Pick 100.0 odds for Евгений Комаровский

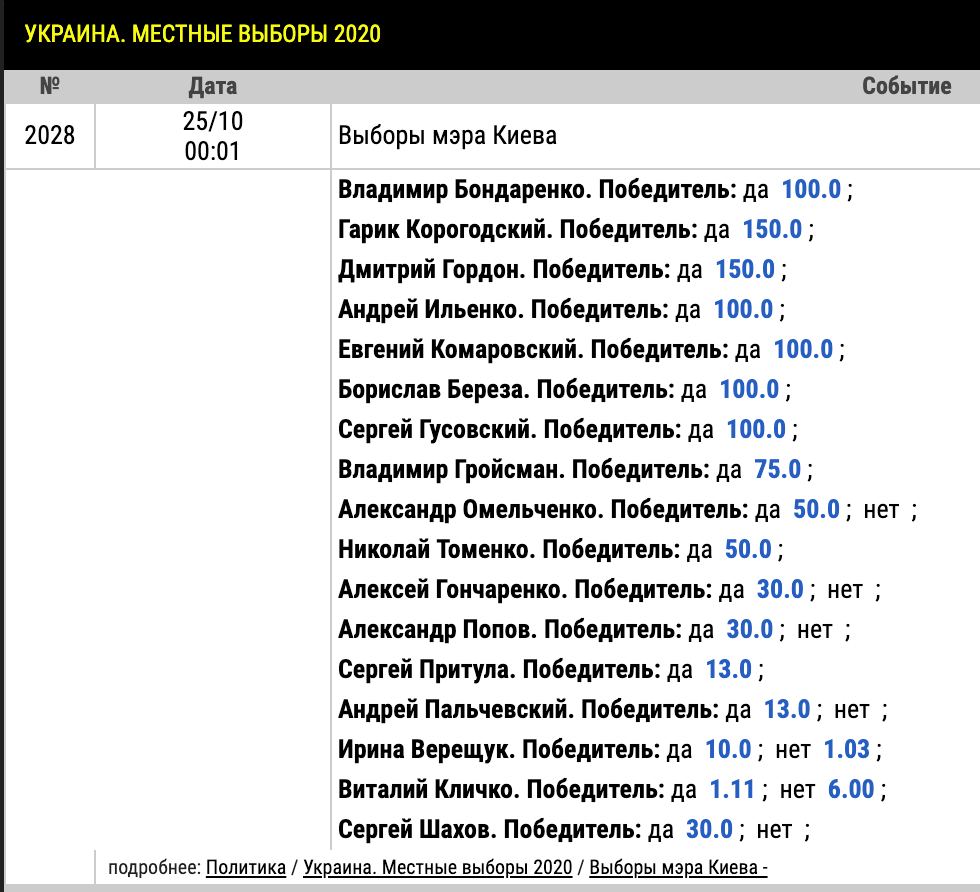pyautogui.click(x=803, y=349)
